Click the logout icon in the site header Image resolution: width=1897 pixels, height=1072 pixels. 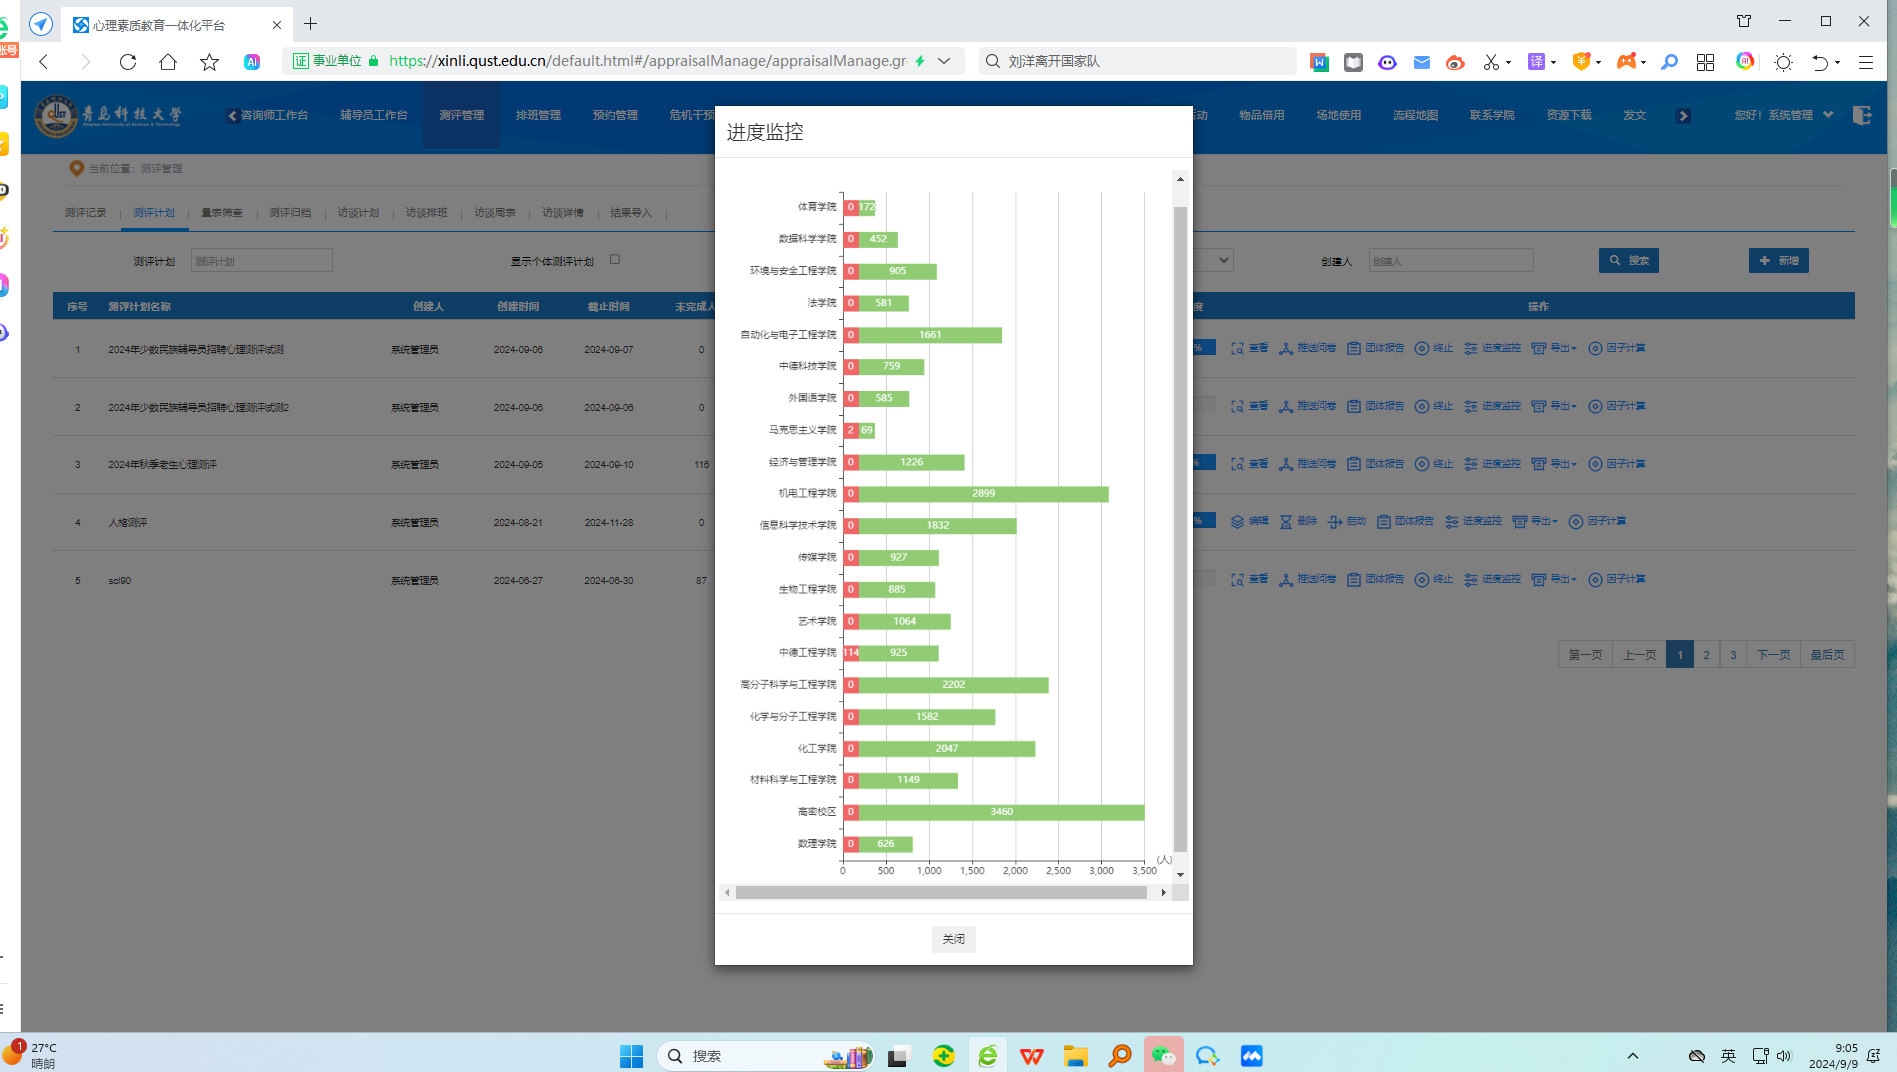[x=1861, y=115]
